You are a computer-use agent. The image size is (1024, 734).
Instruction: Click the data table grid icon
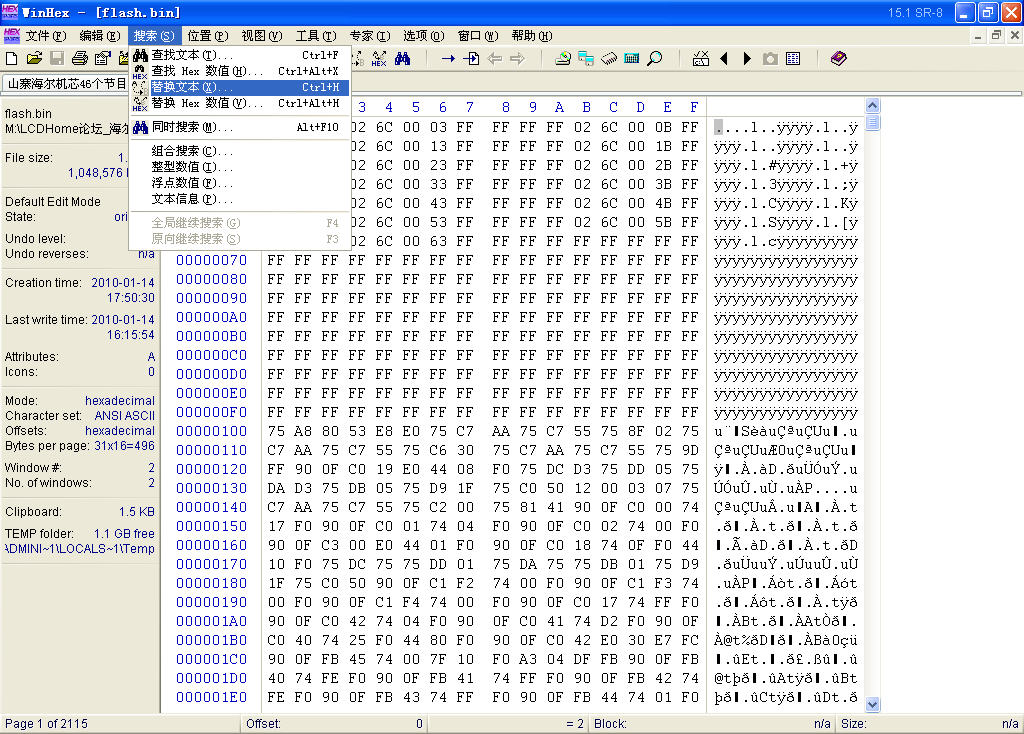click(x=793, y=59)
